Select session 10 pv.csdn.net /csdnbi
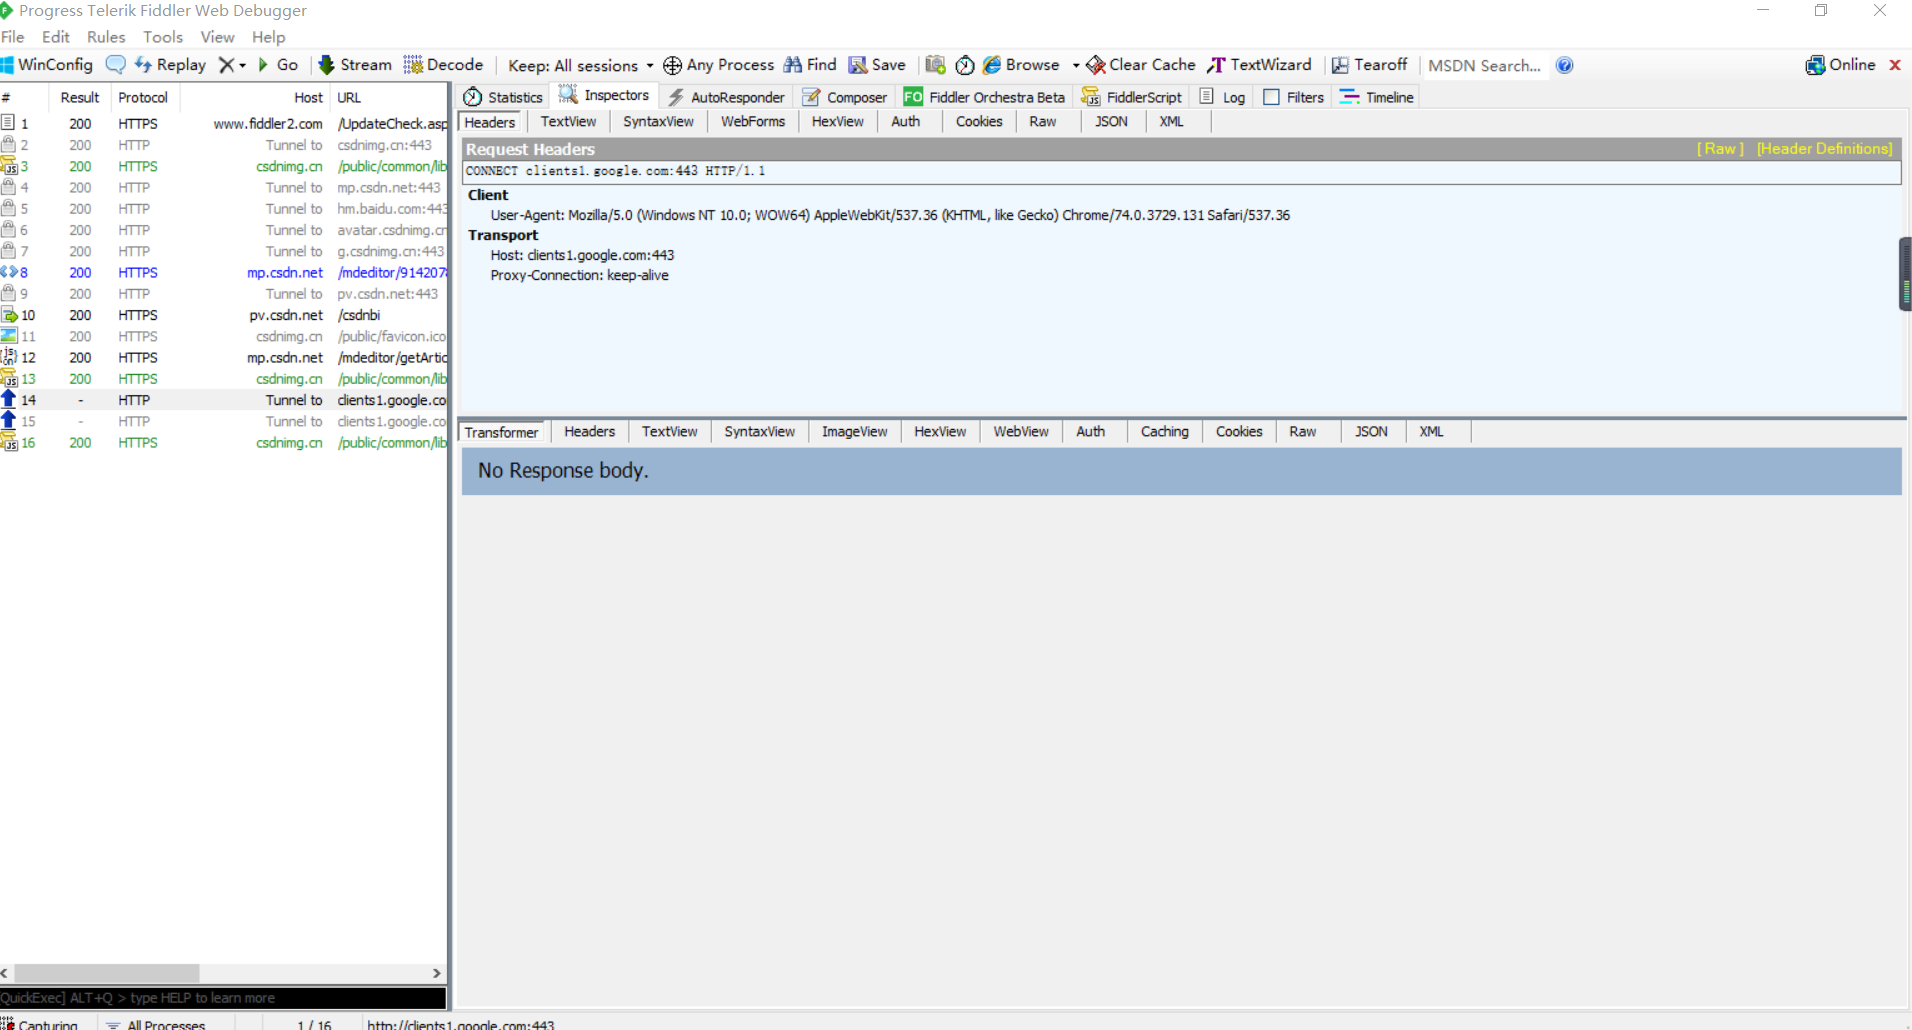The width and height of the screenshot is (1912, 1030). coord(224,315)
